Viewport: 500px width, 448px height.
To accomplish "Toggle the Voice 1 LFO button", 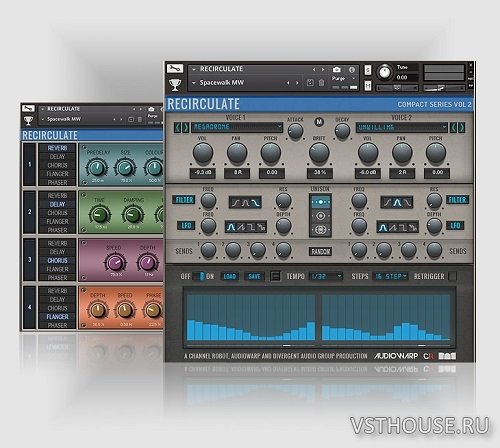I will click(x=186, y=225).
